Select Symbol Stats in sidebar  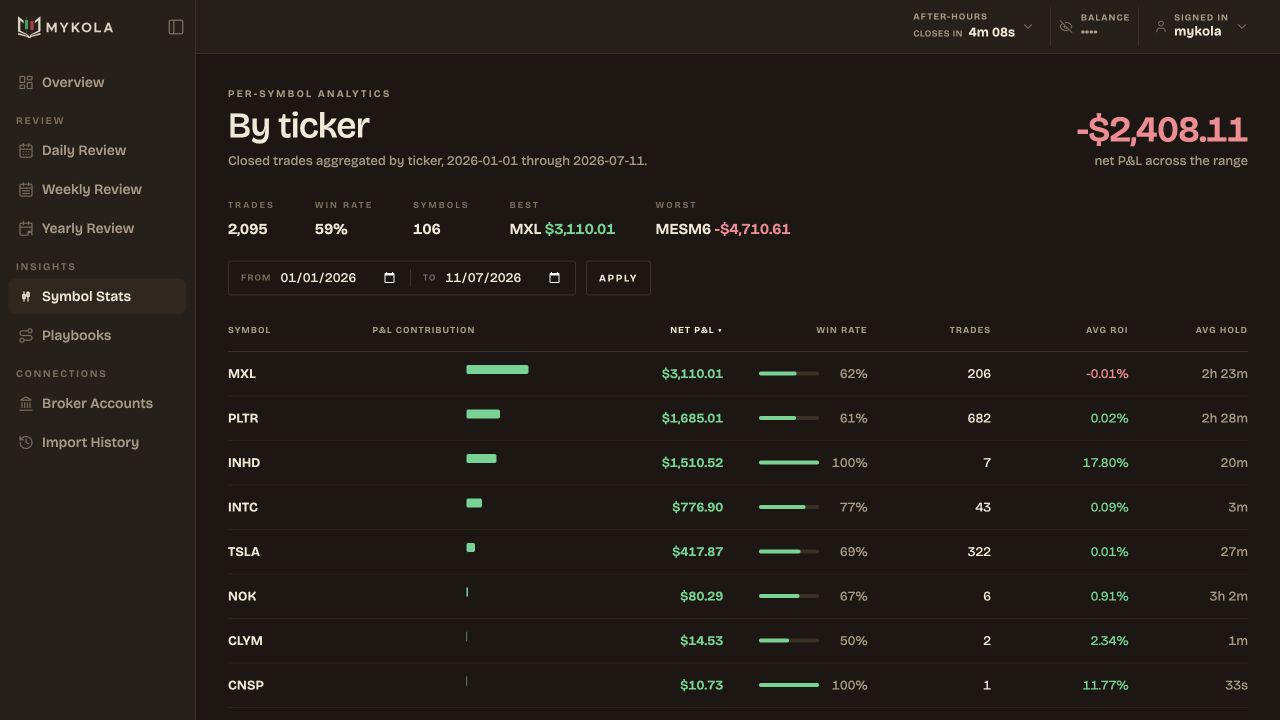tap(97, 296)
